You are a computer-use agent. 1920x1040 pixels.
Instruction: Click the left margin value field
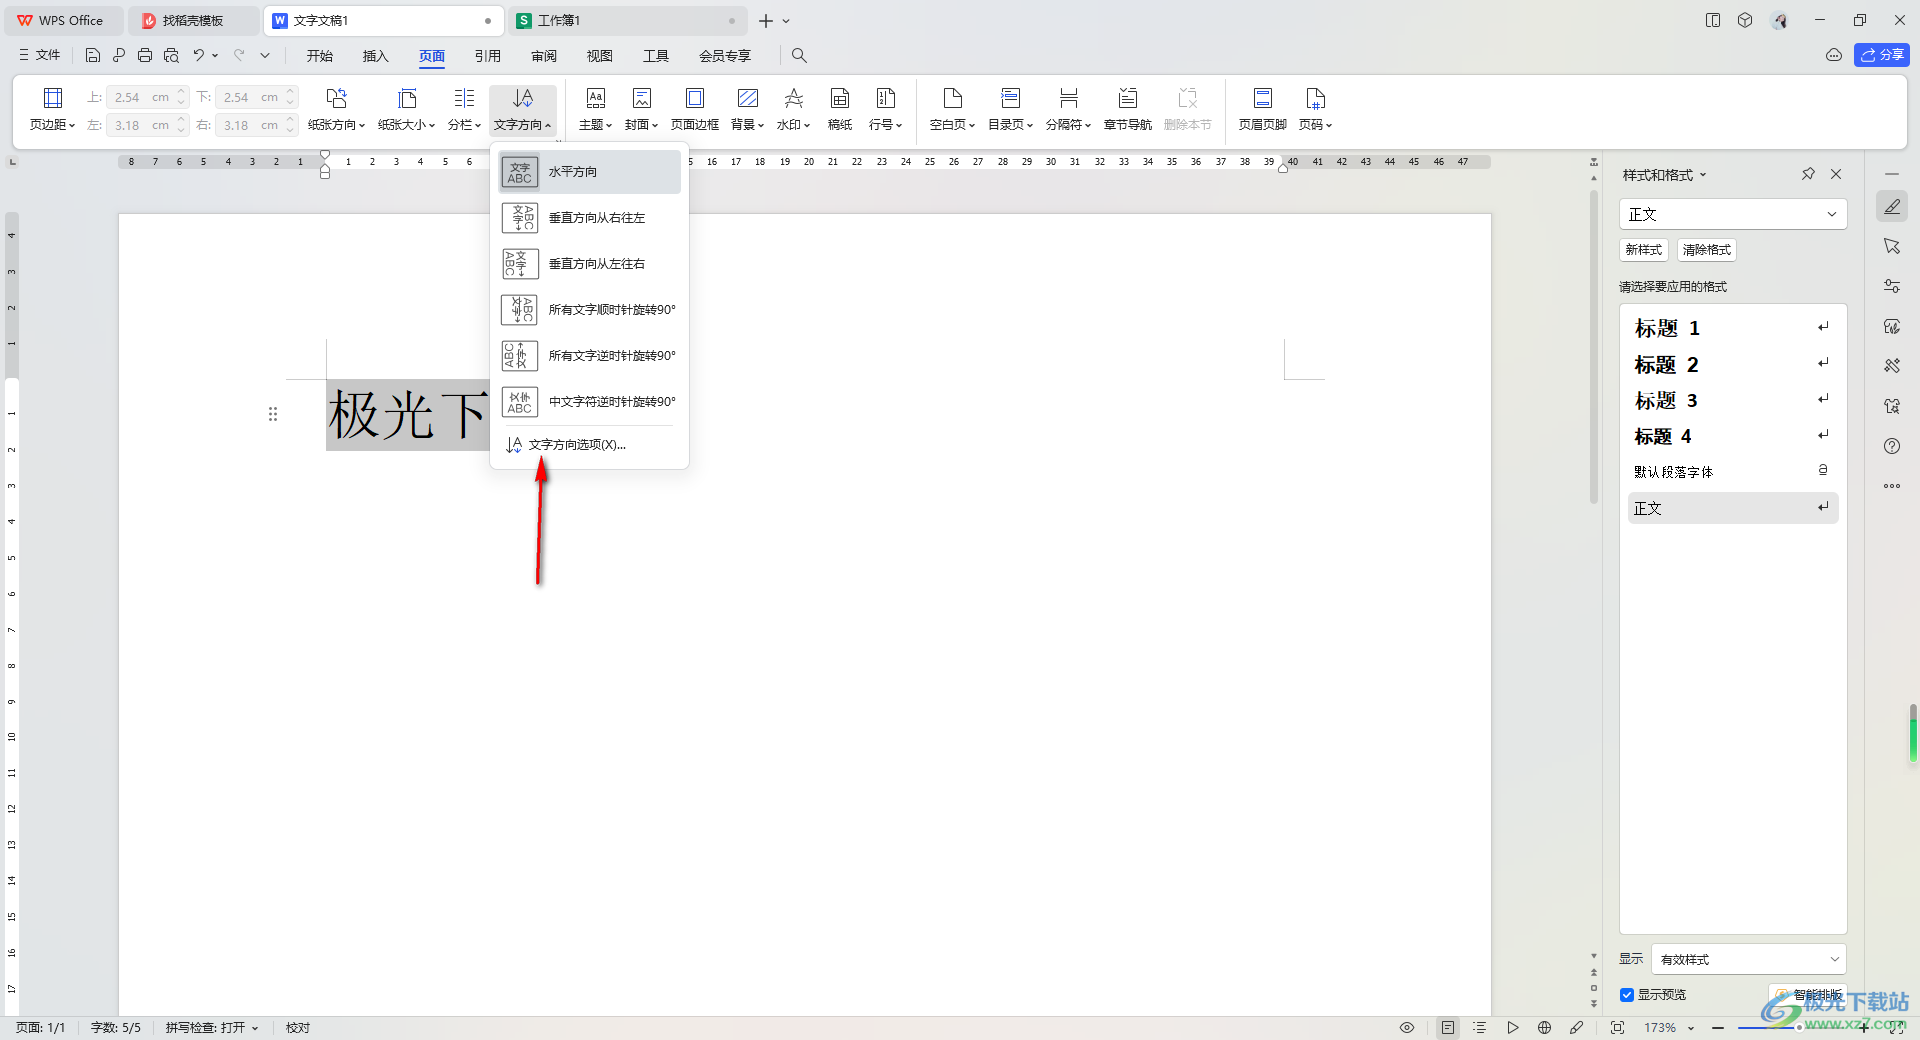coord(140,125)
